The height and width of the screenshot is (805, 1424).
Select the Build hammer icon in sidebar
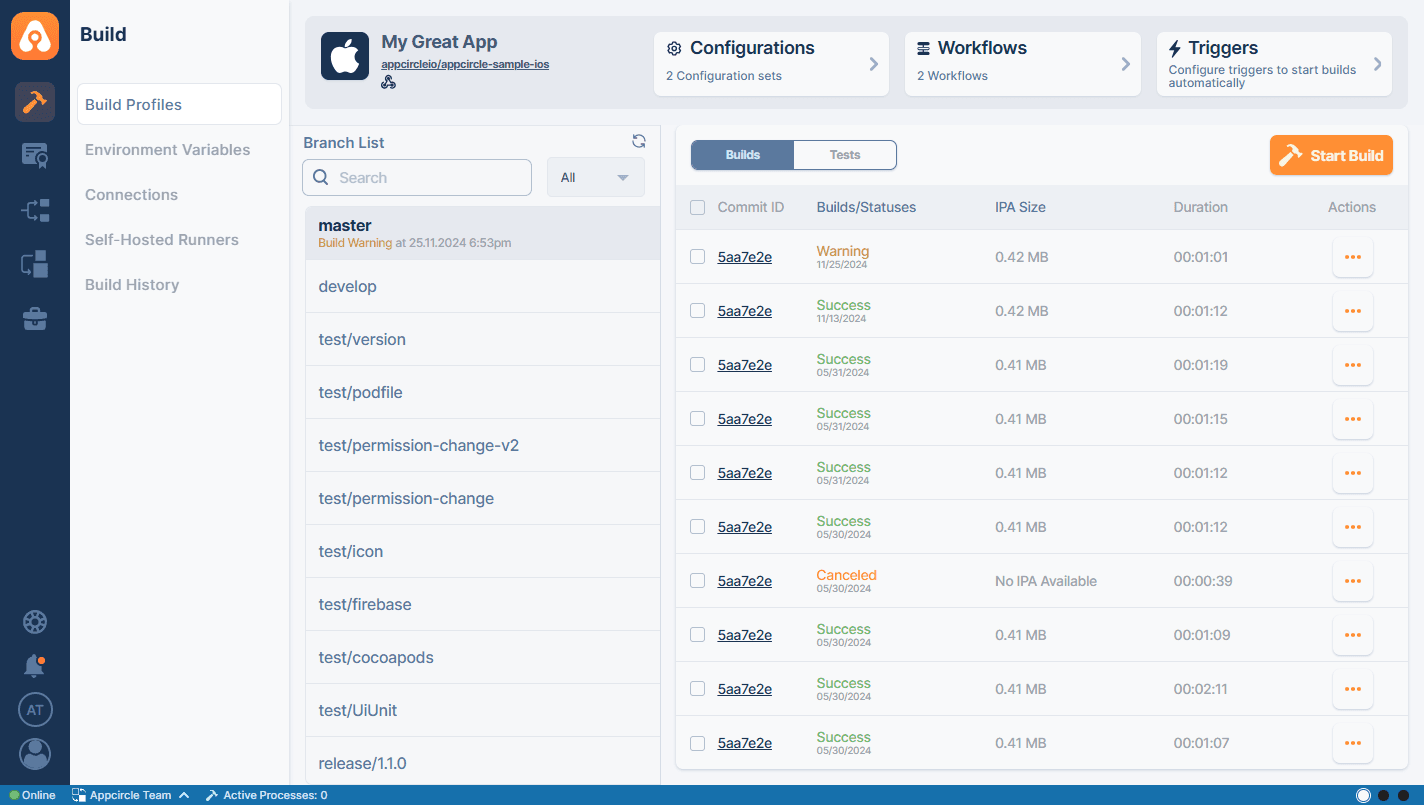35,102
